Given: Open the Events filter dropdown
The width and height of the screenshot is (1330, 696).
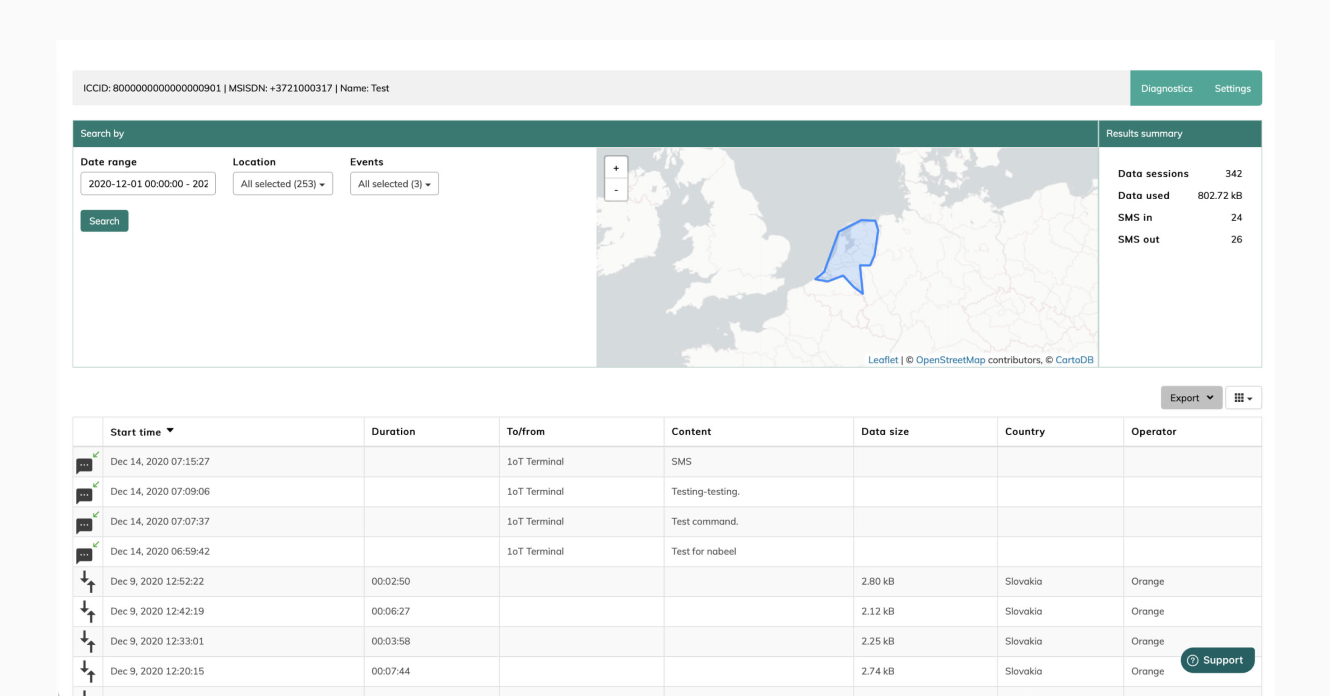Looking at the screenshot, I should click(394, 184).
